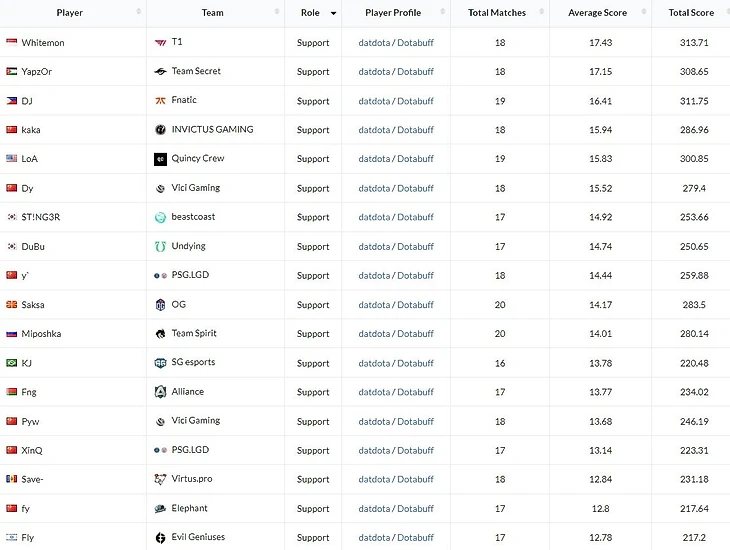Click the Alliance team logo icon
The image size is (730, 550).
click(x=160, y=392)
